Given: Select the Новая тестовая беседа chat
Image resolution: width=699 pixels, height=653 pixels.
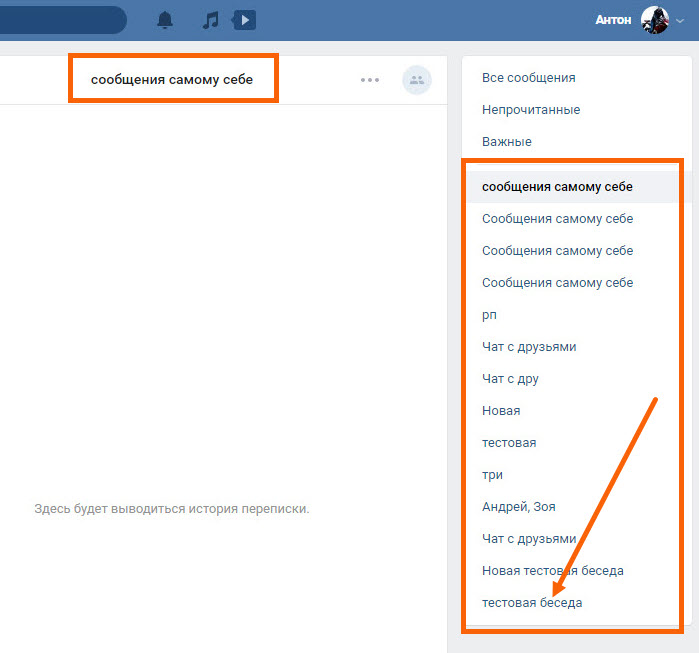Looking at the screenshot, I should pos(552,571).
